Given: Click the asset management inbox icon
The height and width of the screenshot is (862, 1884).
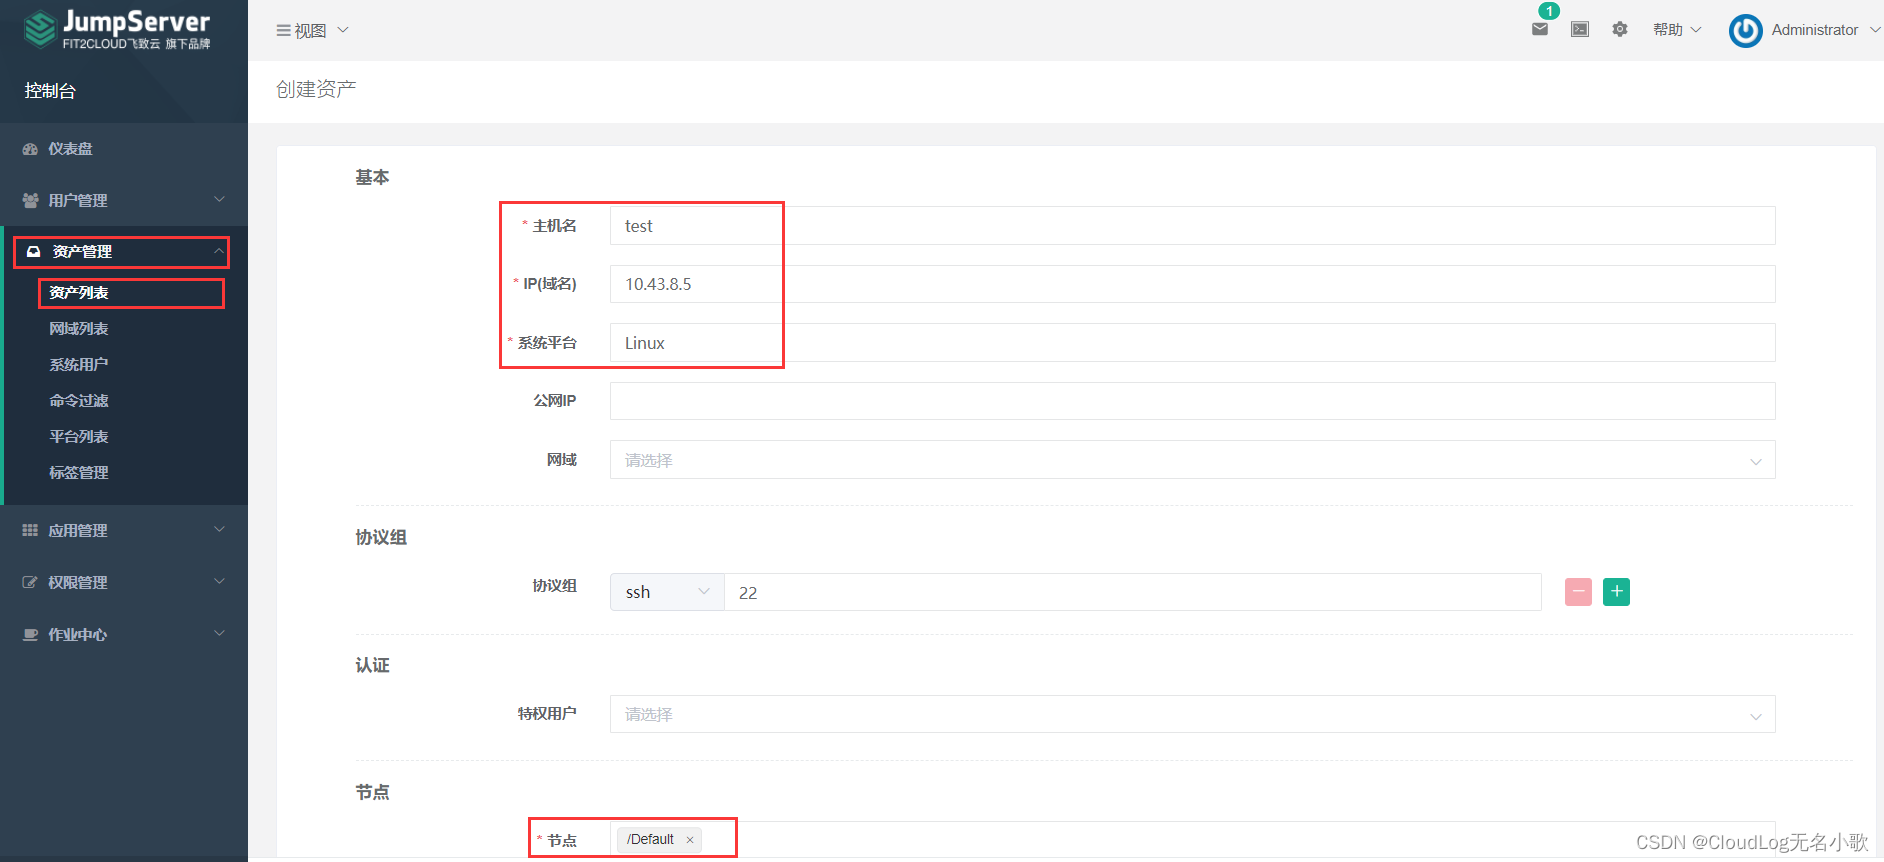Looking at the screenshot, I should pos(33,252).
